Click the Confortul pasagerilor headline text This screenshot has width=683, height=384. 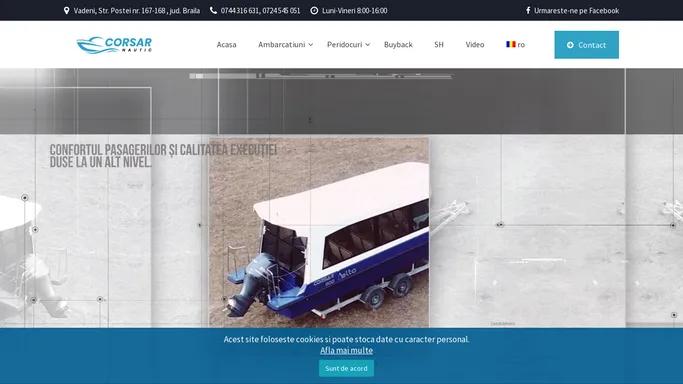(163, 156)
